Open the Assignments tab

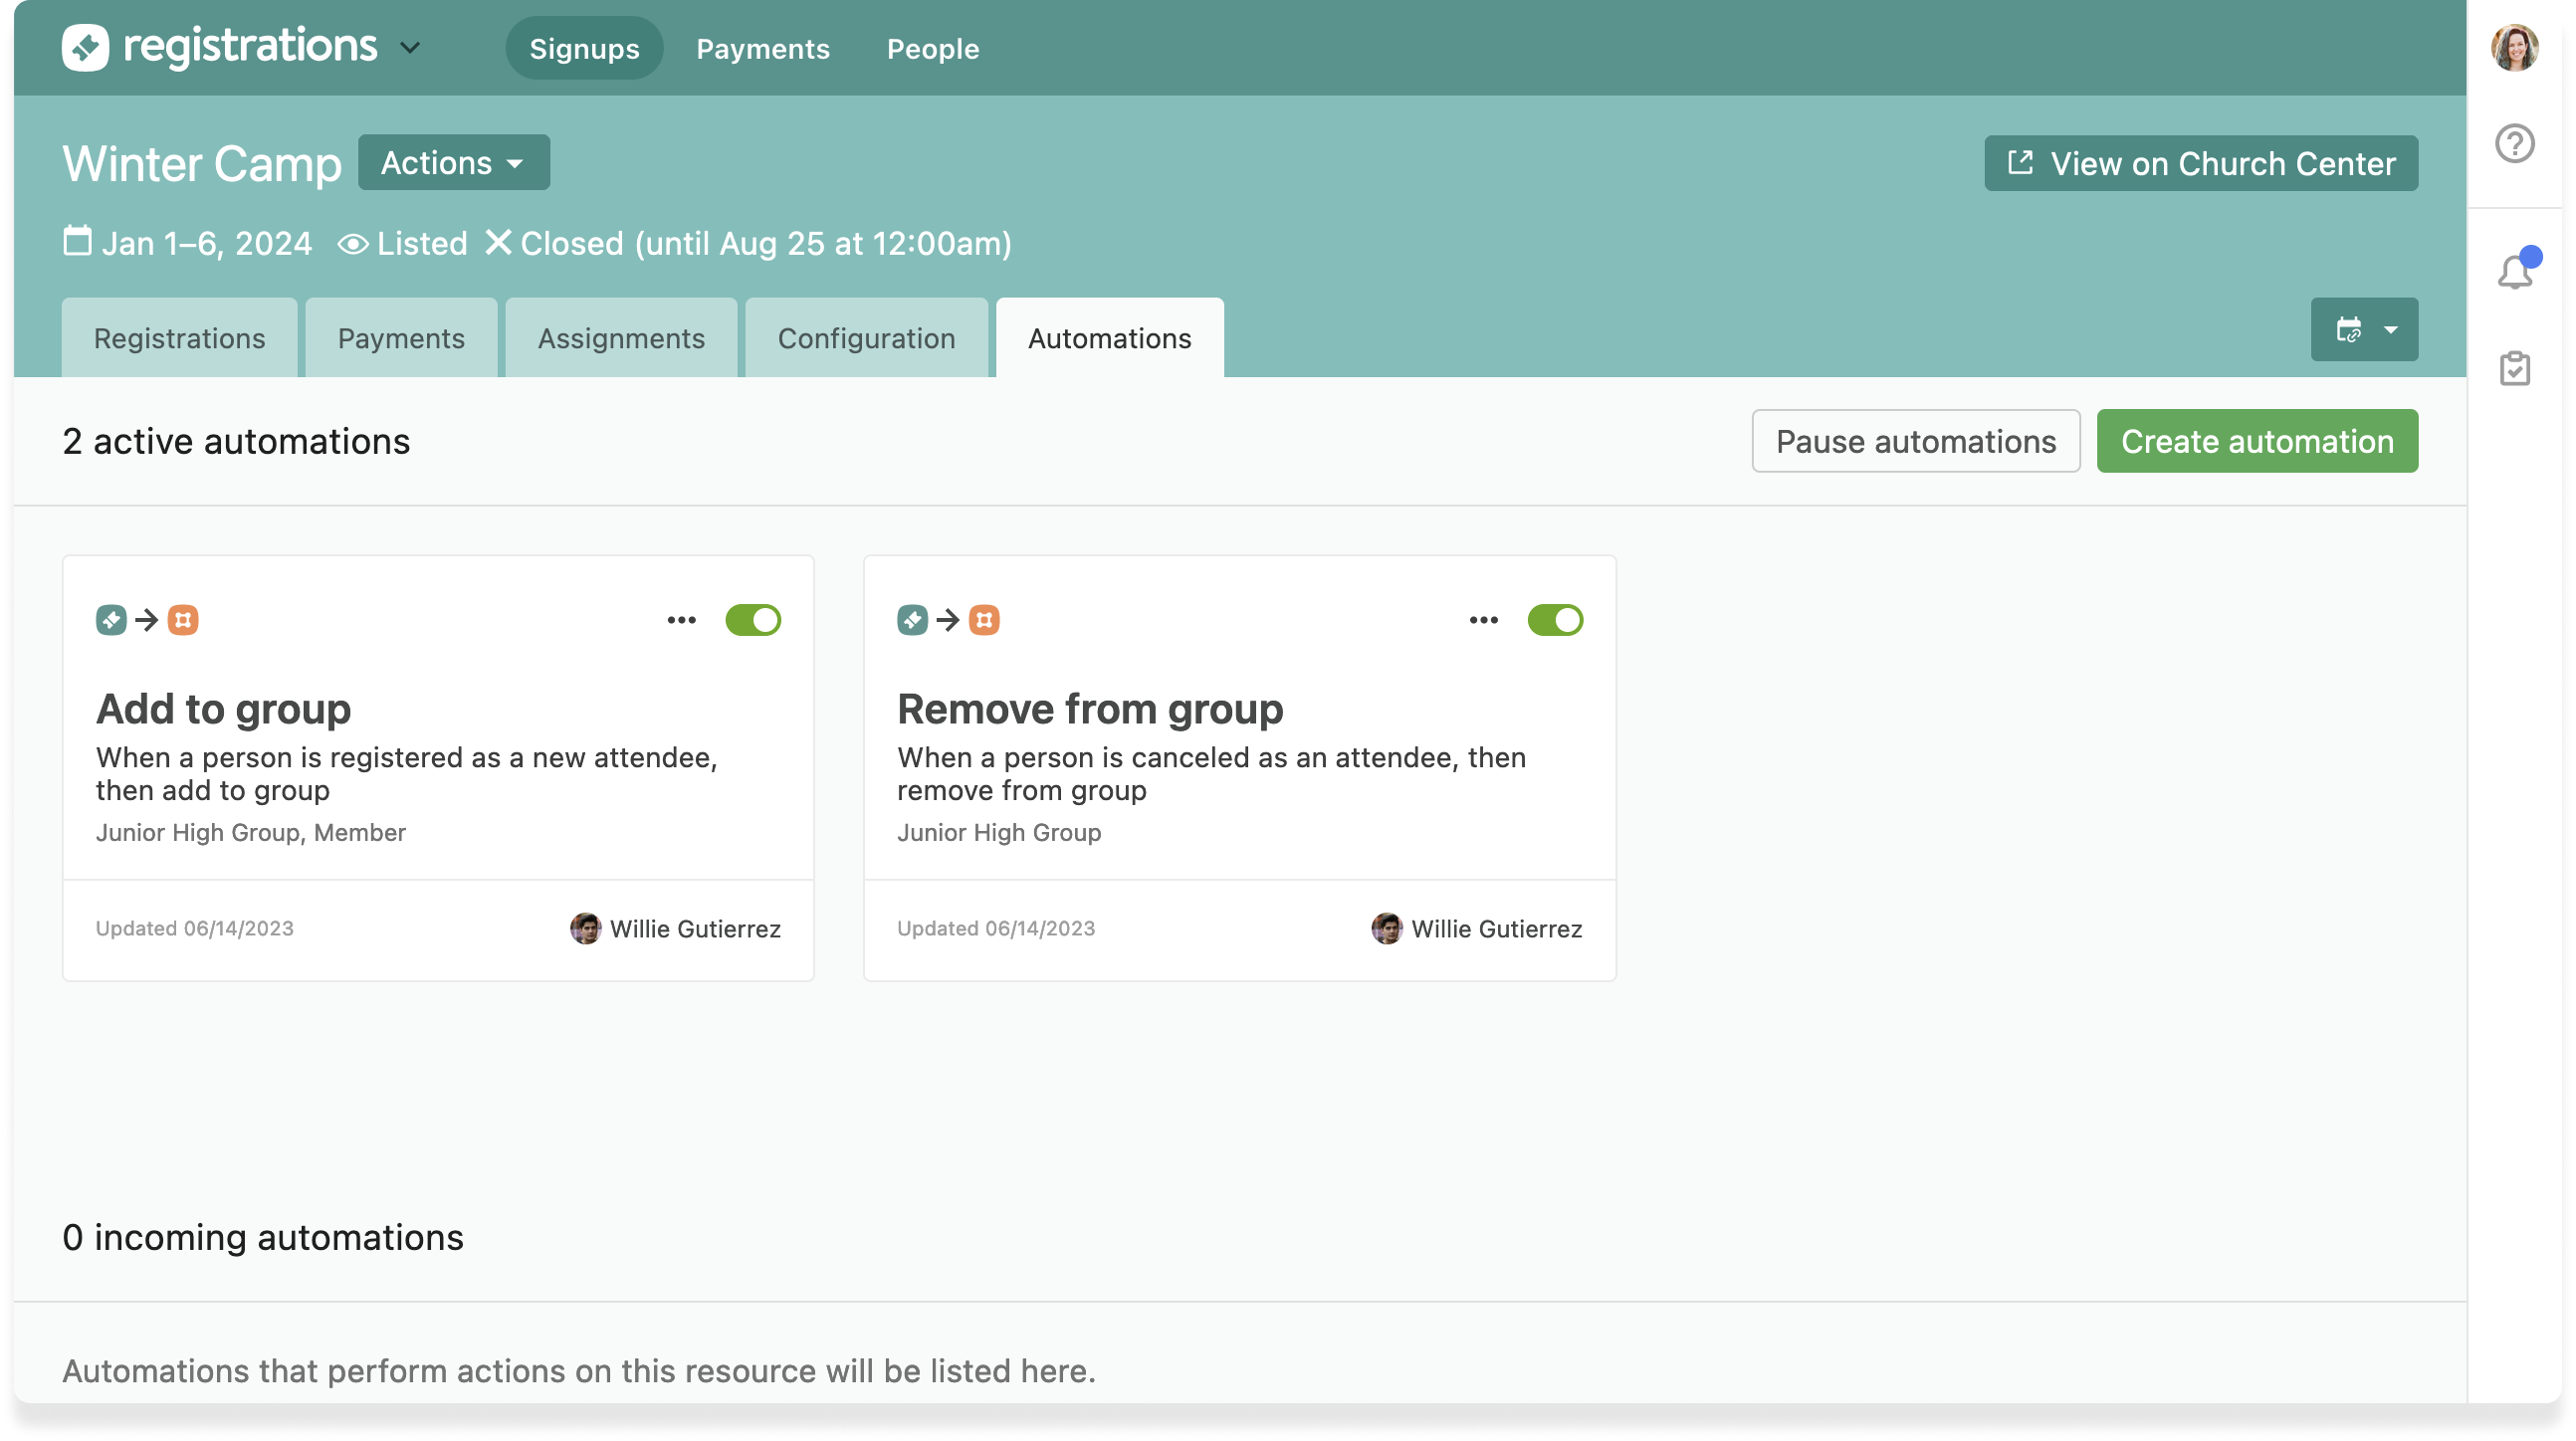621,339
